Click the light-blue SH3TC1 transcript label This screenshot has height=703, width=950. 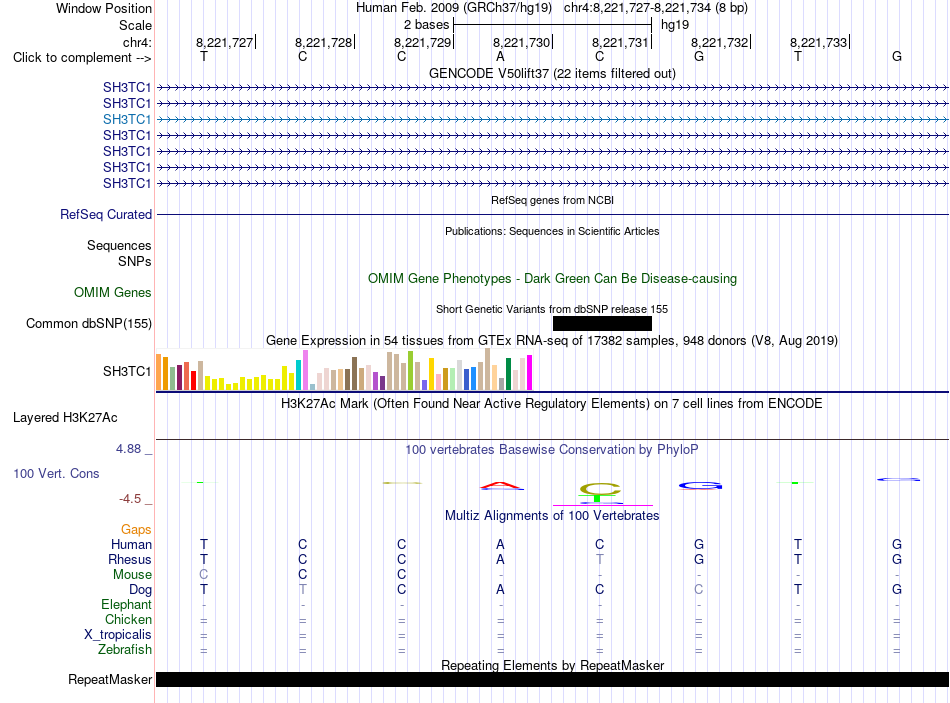pyautogui.click(x=127, y=119)
